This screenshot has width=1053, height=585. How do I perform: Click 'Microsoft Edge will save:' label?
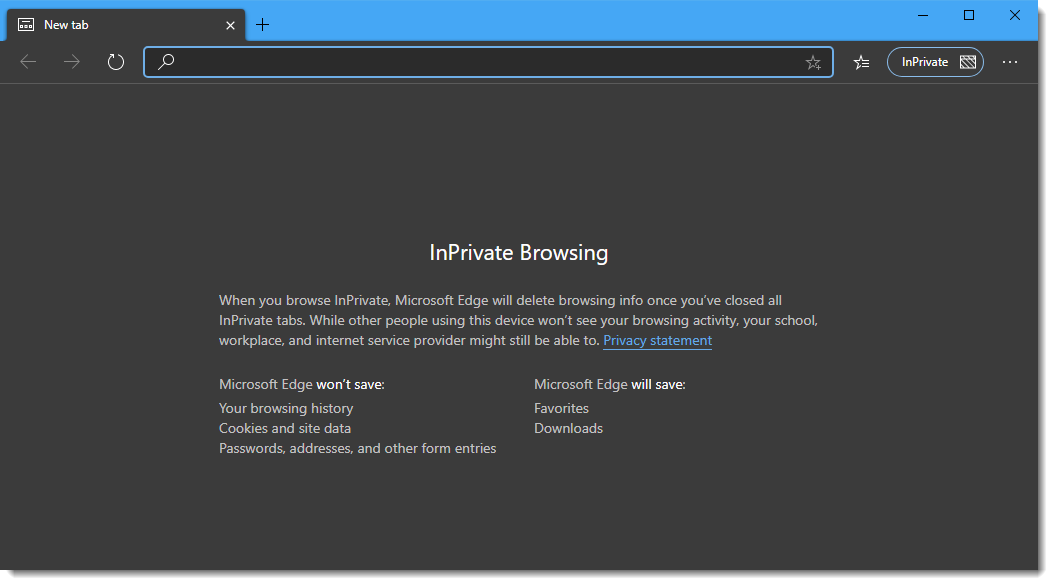[x=610, y=385]
